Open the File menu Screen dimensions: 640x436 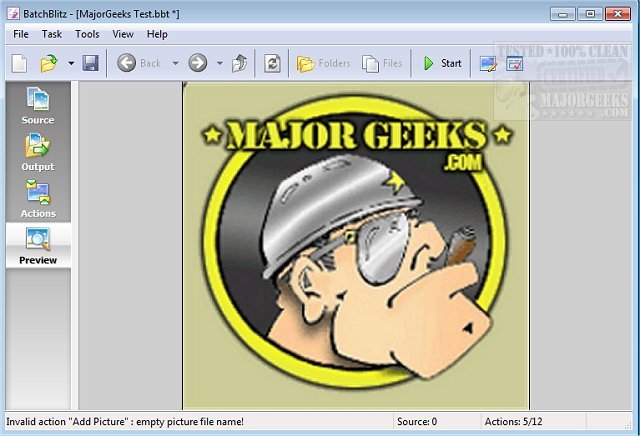click(21, 34)
